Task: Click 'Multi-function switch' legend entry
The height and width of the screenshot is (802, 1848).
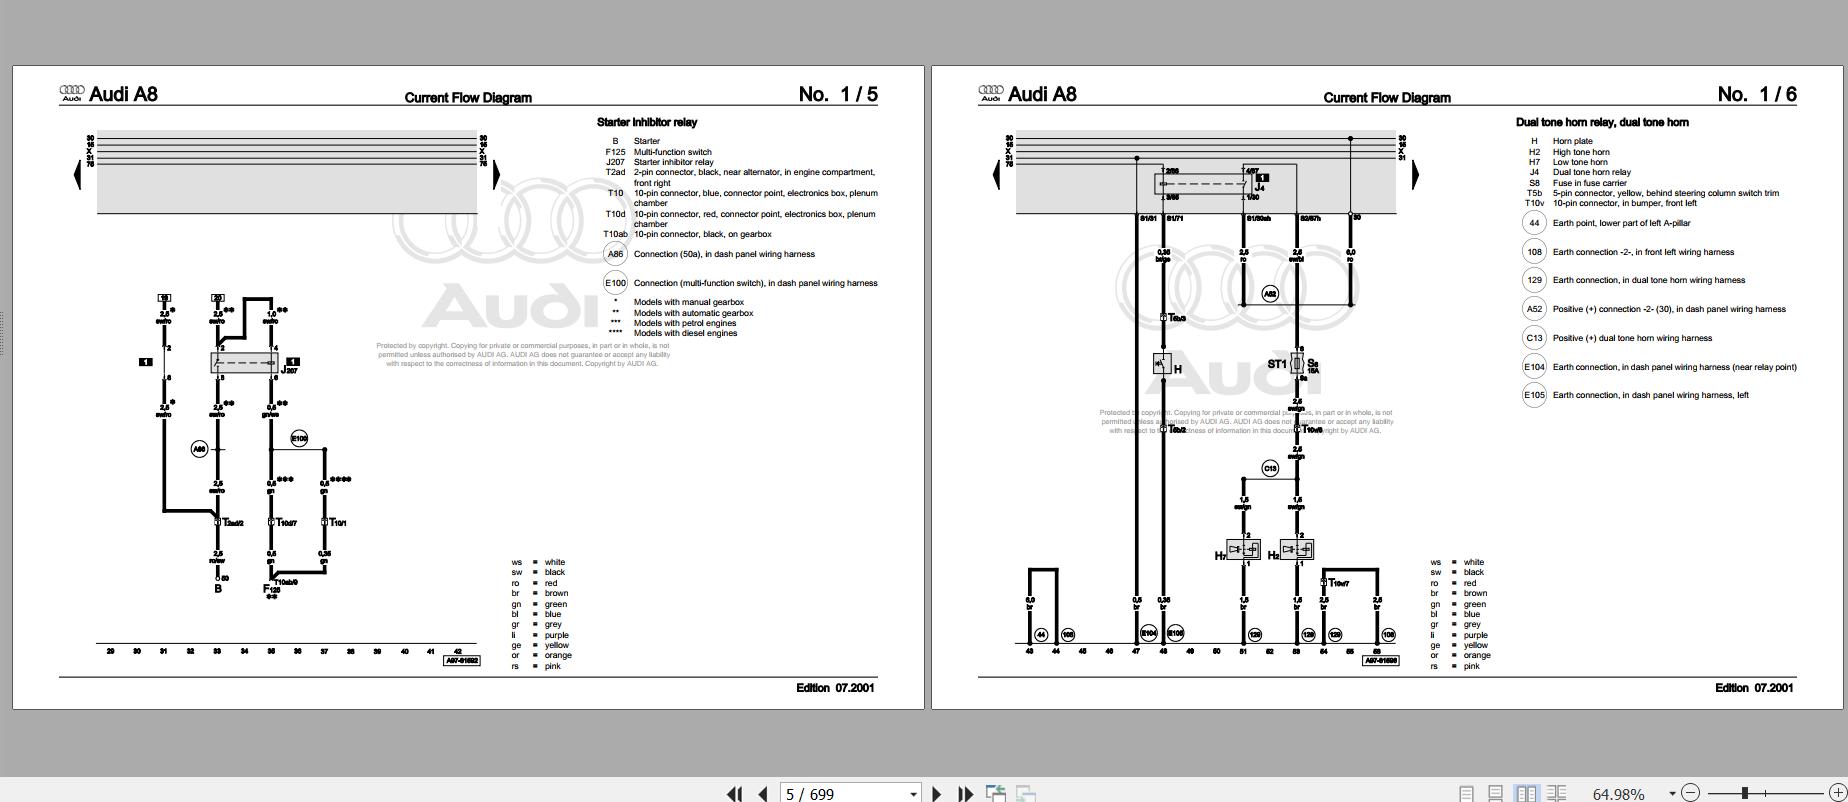Action: coord(673,152)
